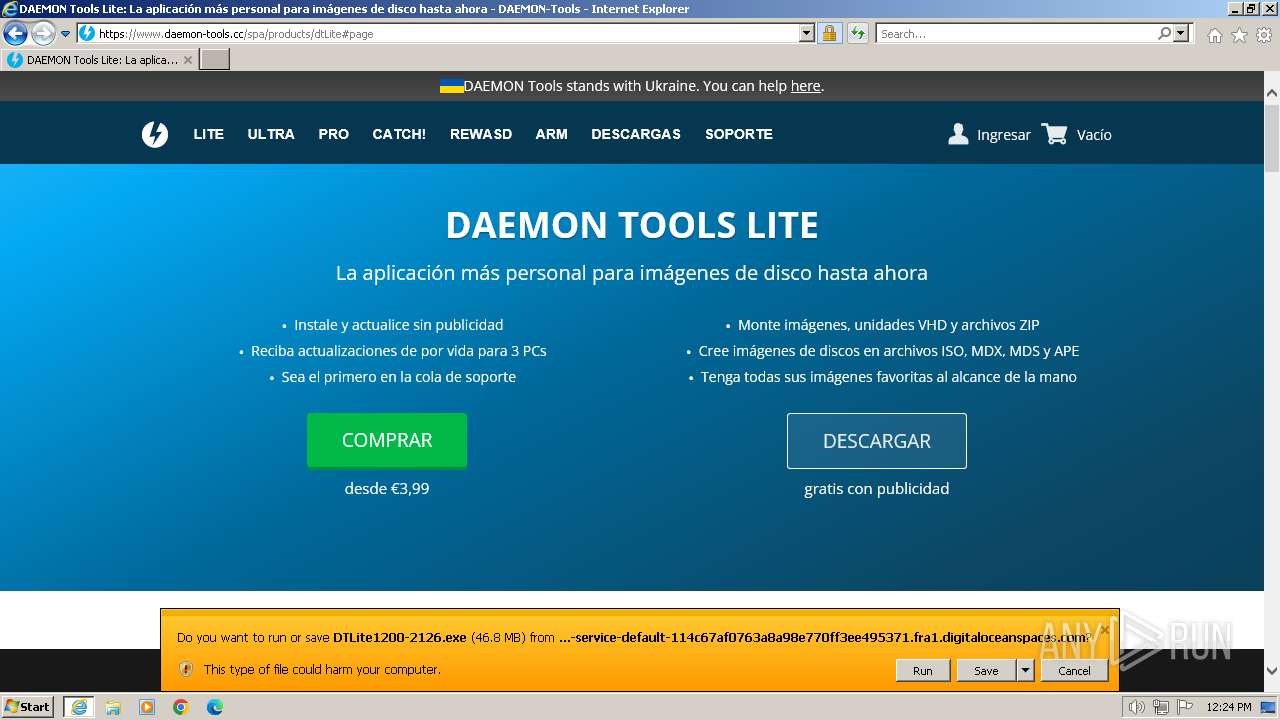Close the DAEMON Tools Lite tab
Viewport: 1280px width, 720px height.
pos(188,60)
